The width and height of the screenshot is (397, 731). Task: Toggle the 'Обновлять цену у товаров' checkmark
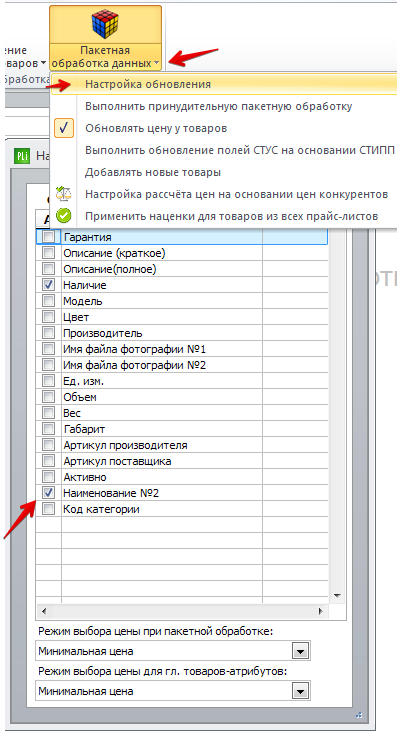tap(64, 128)
